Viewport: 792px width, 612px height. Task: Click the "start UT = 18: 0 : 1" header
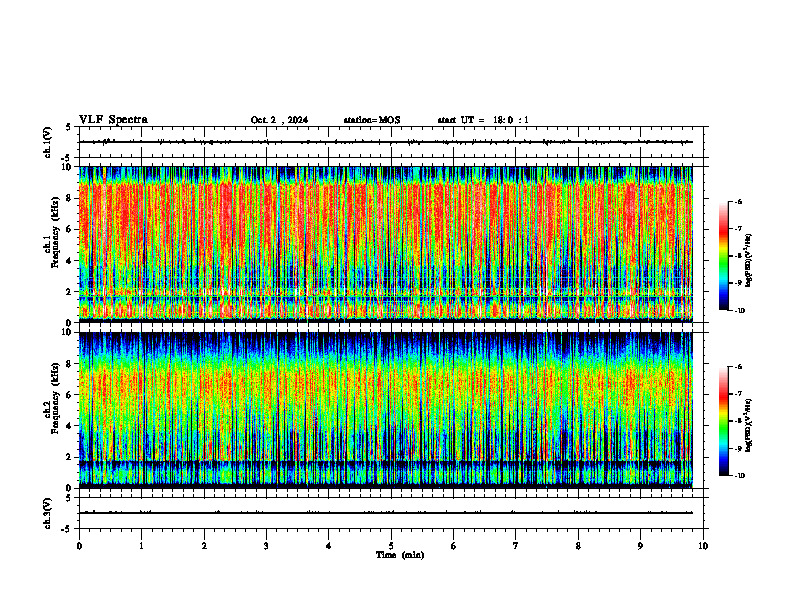click(483, 120)
